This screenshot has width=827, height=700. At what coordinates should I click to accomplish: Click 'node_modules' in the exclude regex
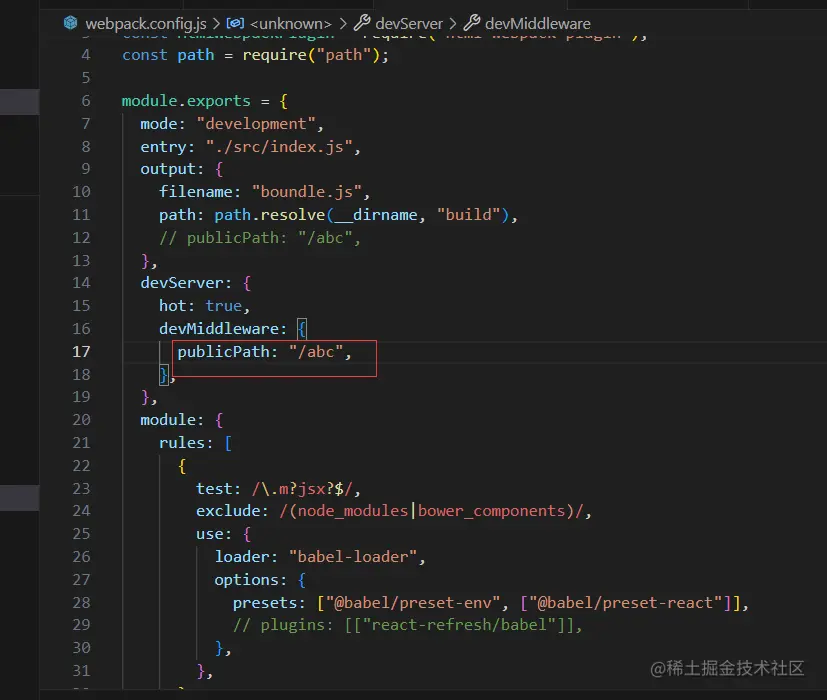coord(353,511)
